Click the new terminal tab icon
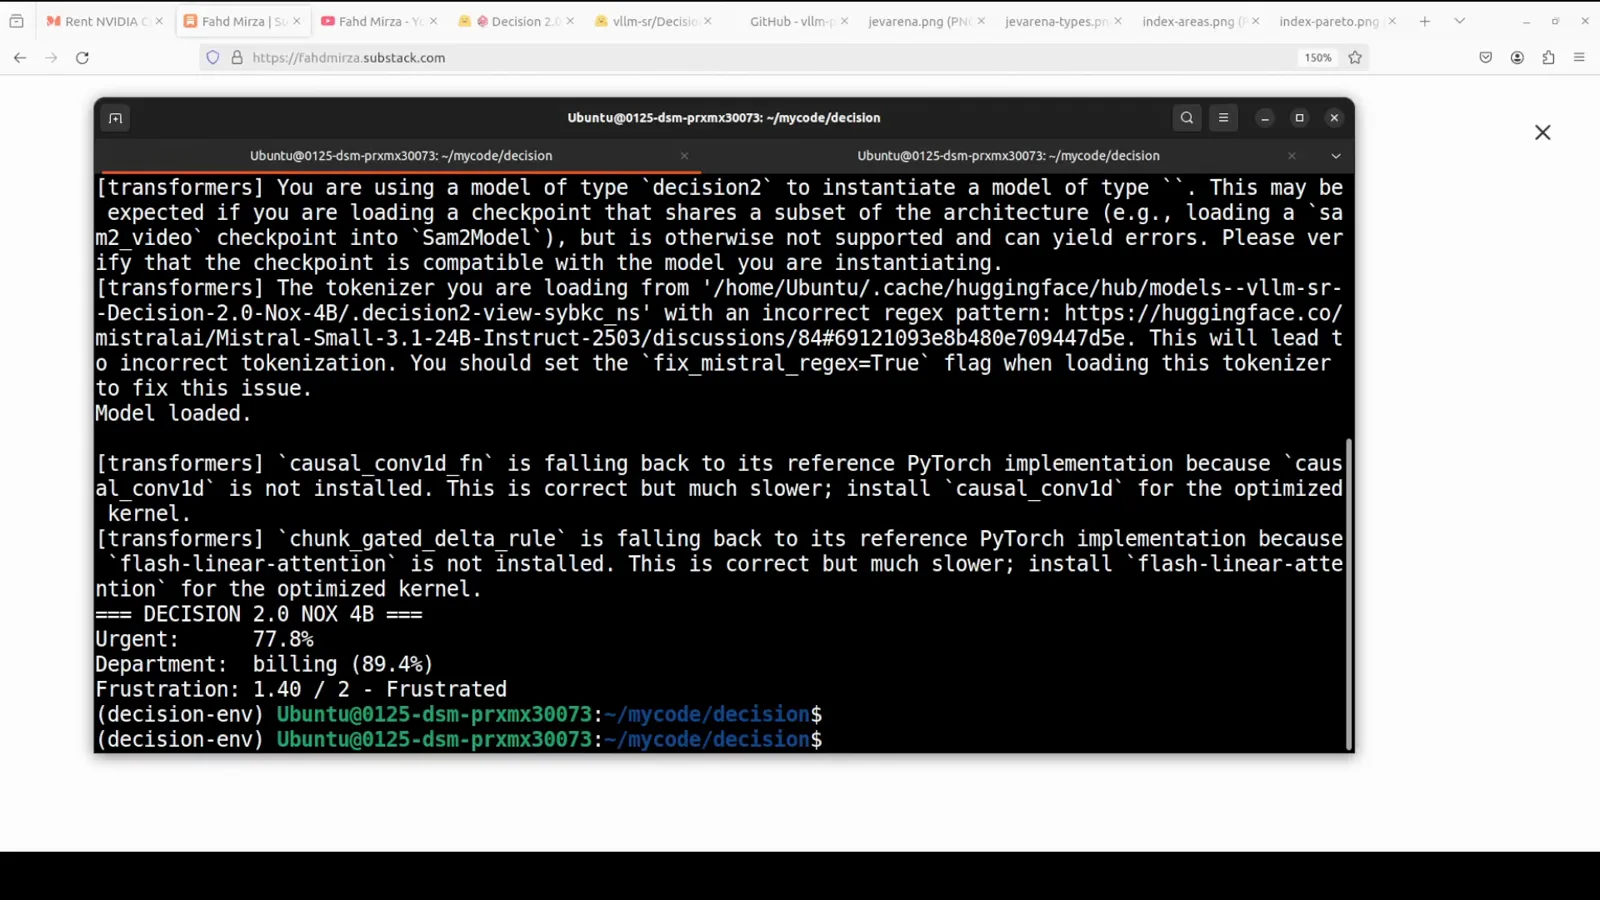 click(x=115, y=118)
